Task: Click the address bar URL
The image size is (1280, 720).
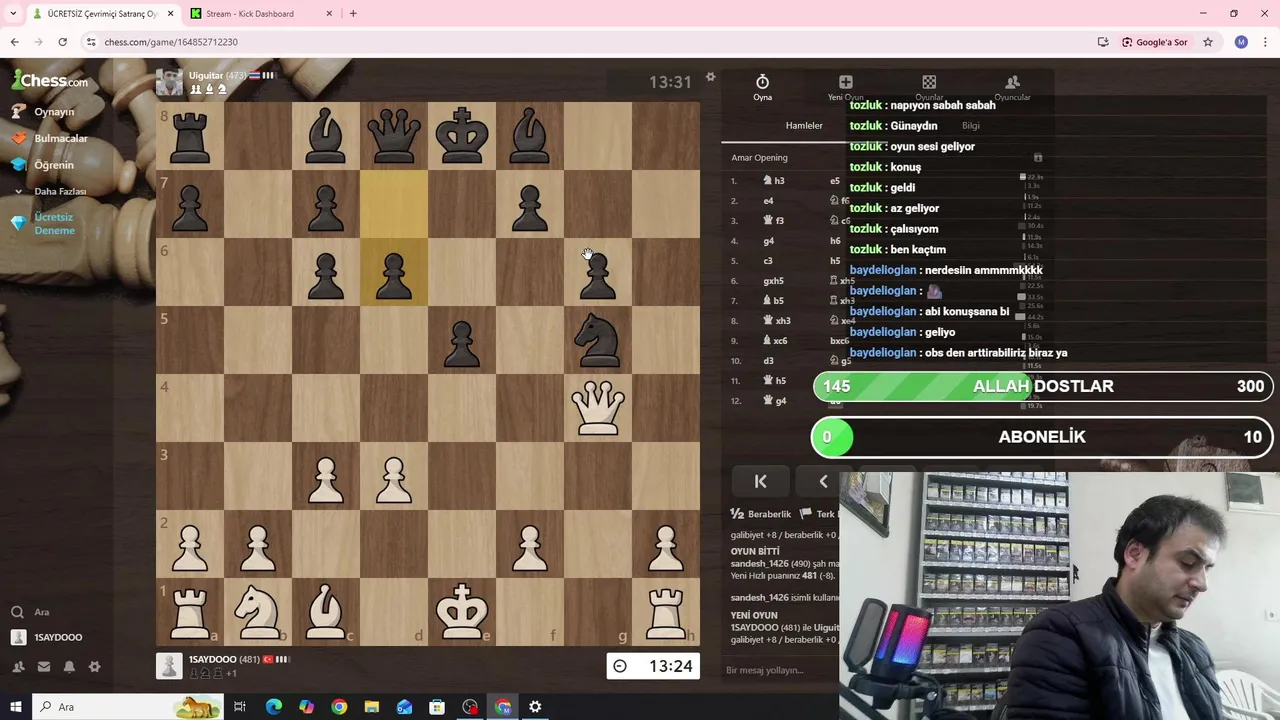Action: coord(171,42)
